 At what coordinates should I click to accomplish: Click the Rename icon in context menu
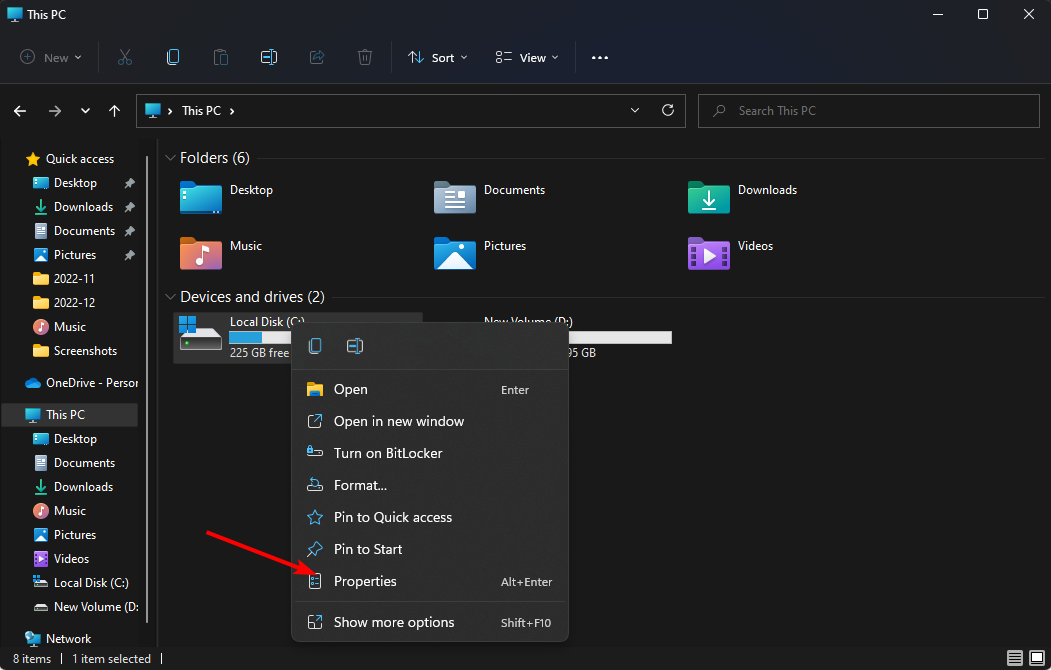[355, 346]
